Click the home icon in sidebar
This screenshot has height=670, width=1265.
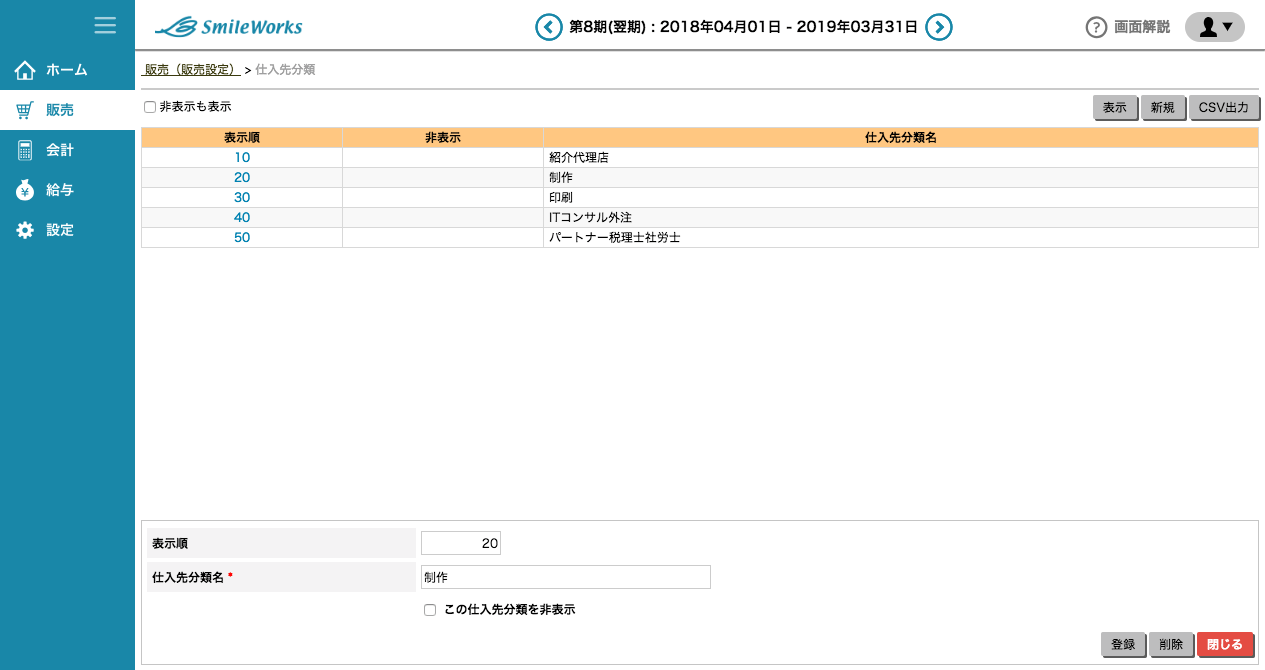pyautogui.click(x=25, y=70)
